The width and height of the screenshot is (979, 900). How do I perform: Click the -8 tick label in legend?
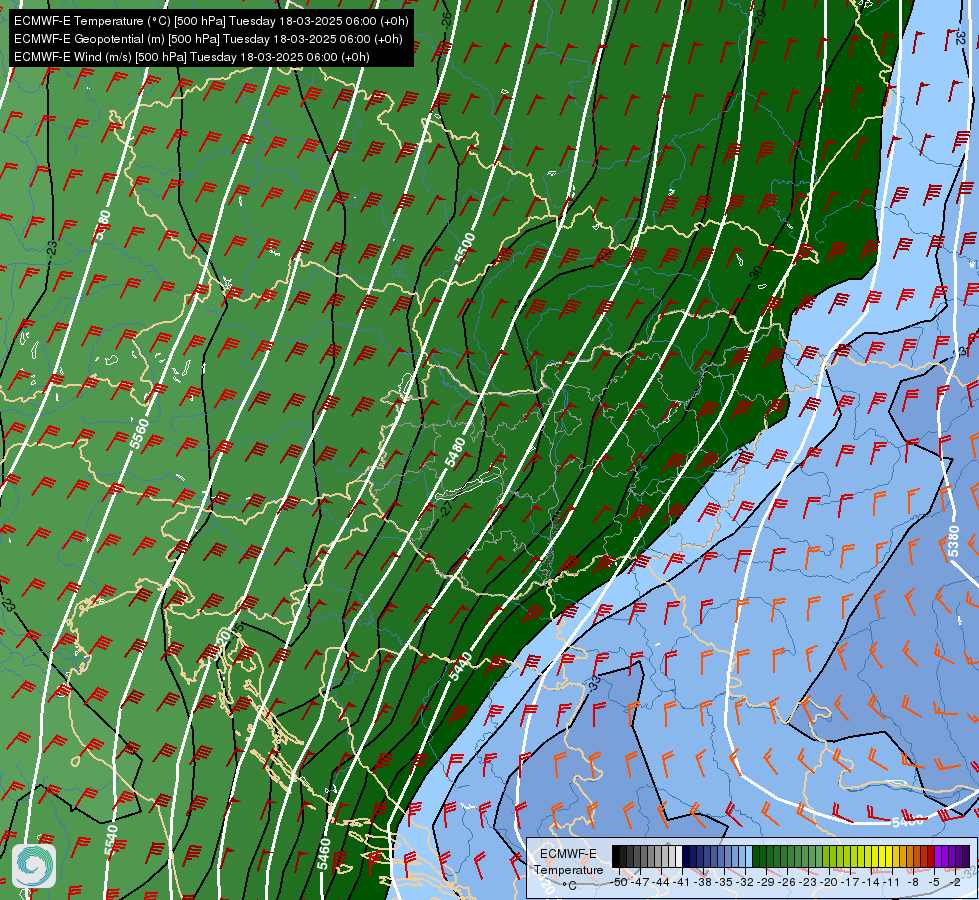click(913, 882)
